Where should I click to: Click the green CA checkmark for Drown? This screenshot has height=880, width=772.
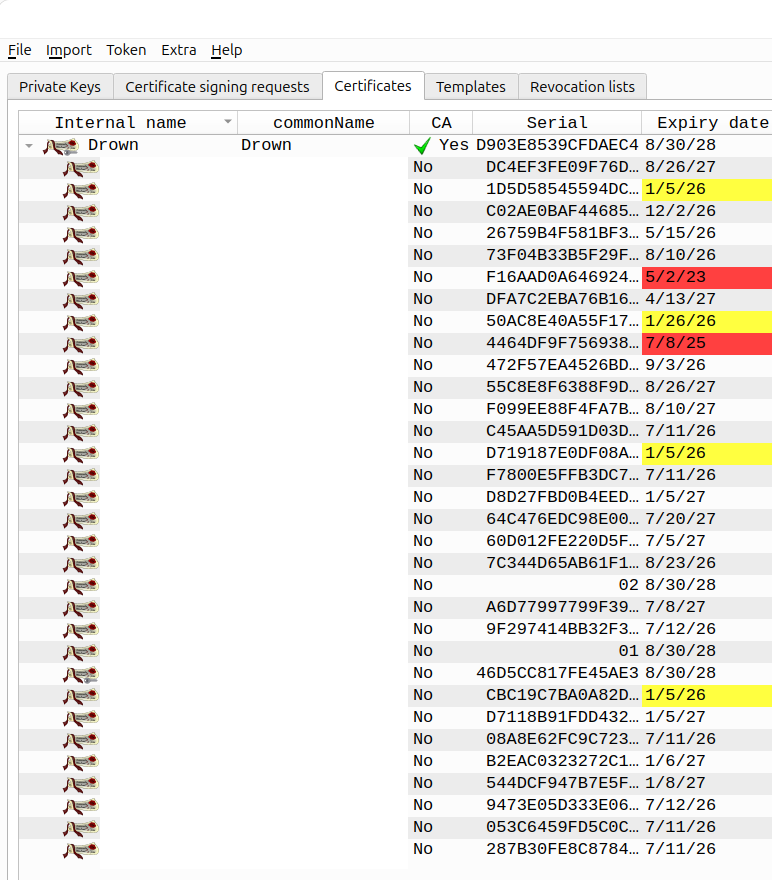422,146
